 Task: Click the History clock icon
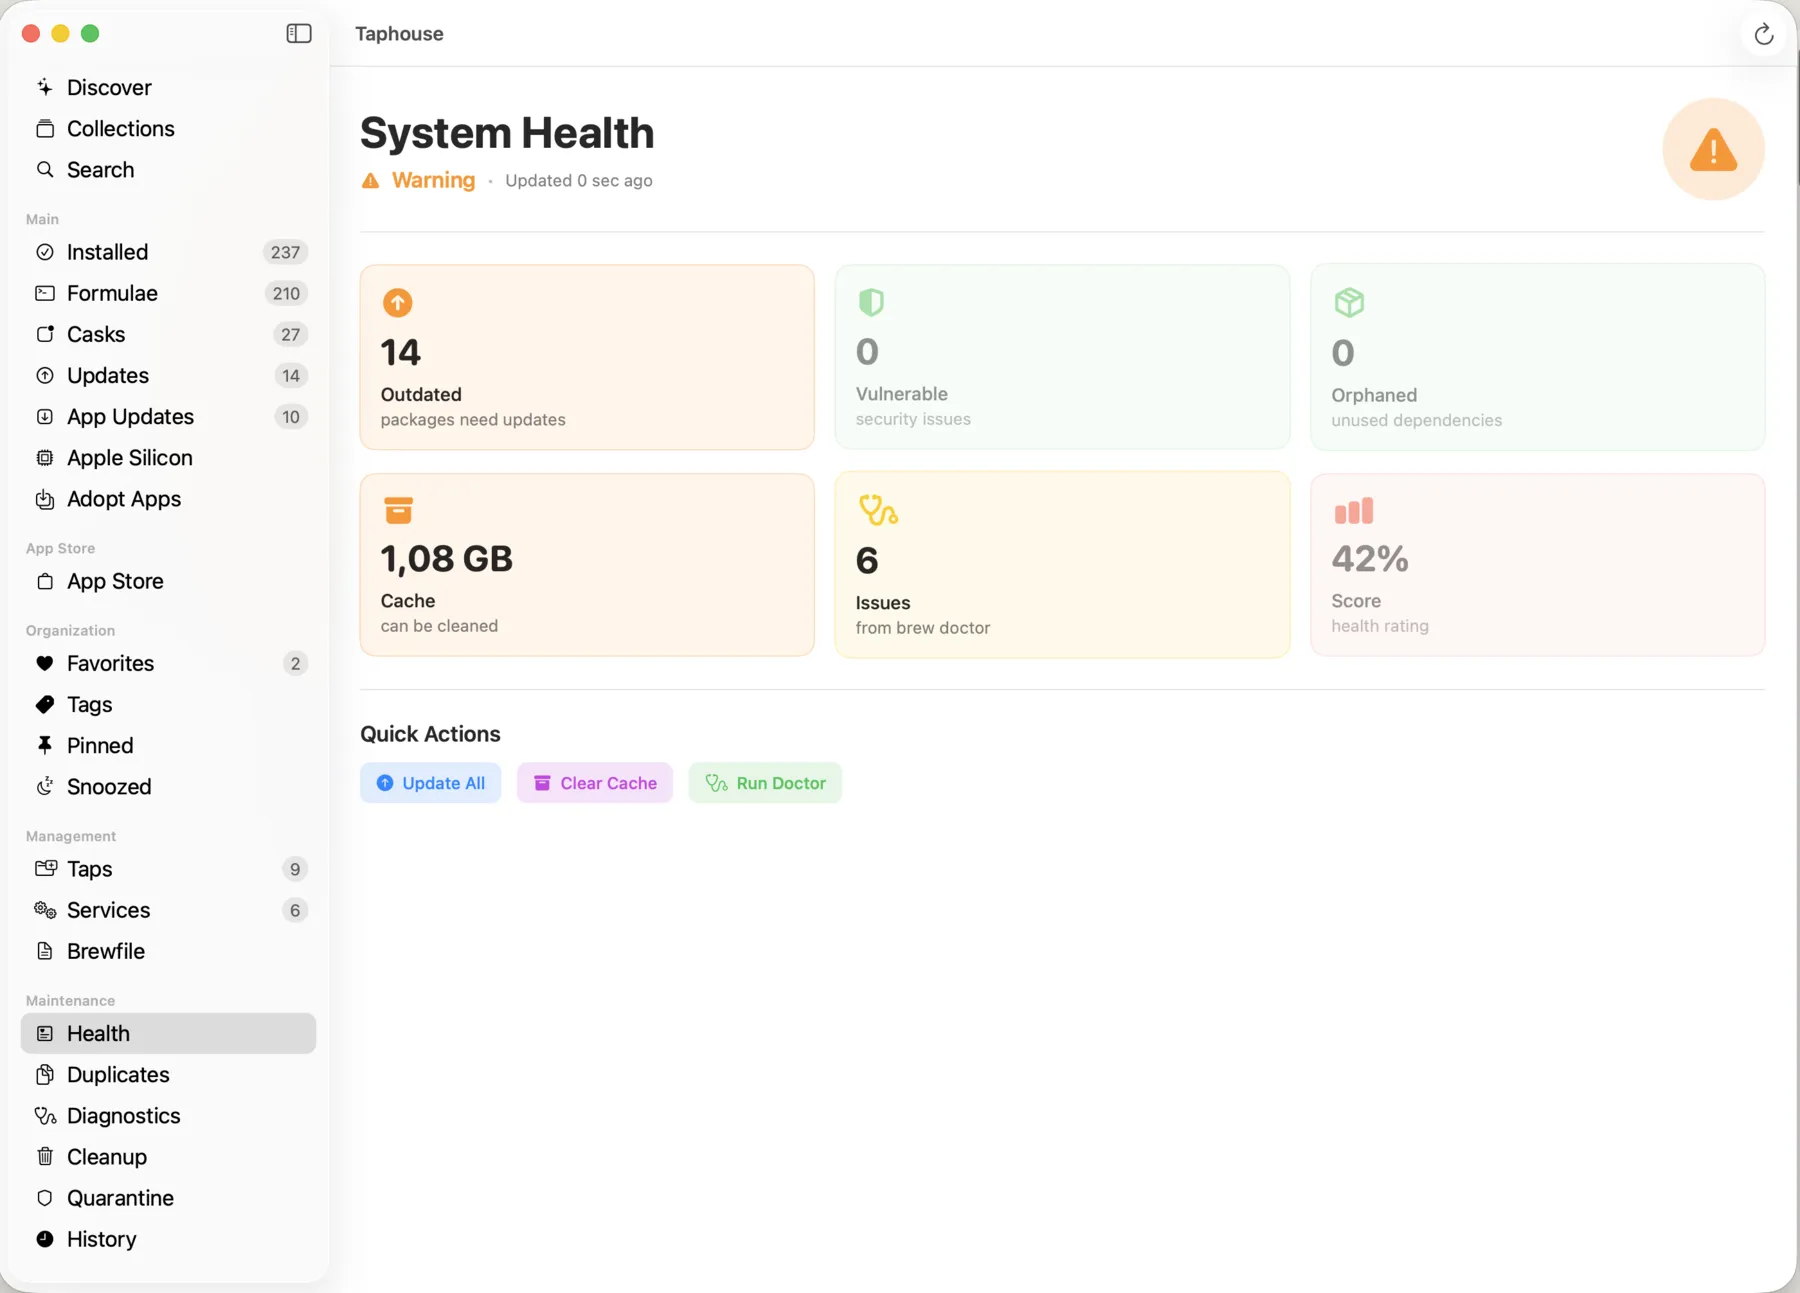tap(45, 1239)
